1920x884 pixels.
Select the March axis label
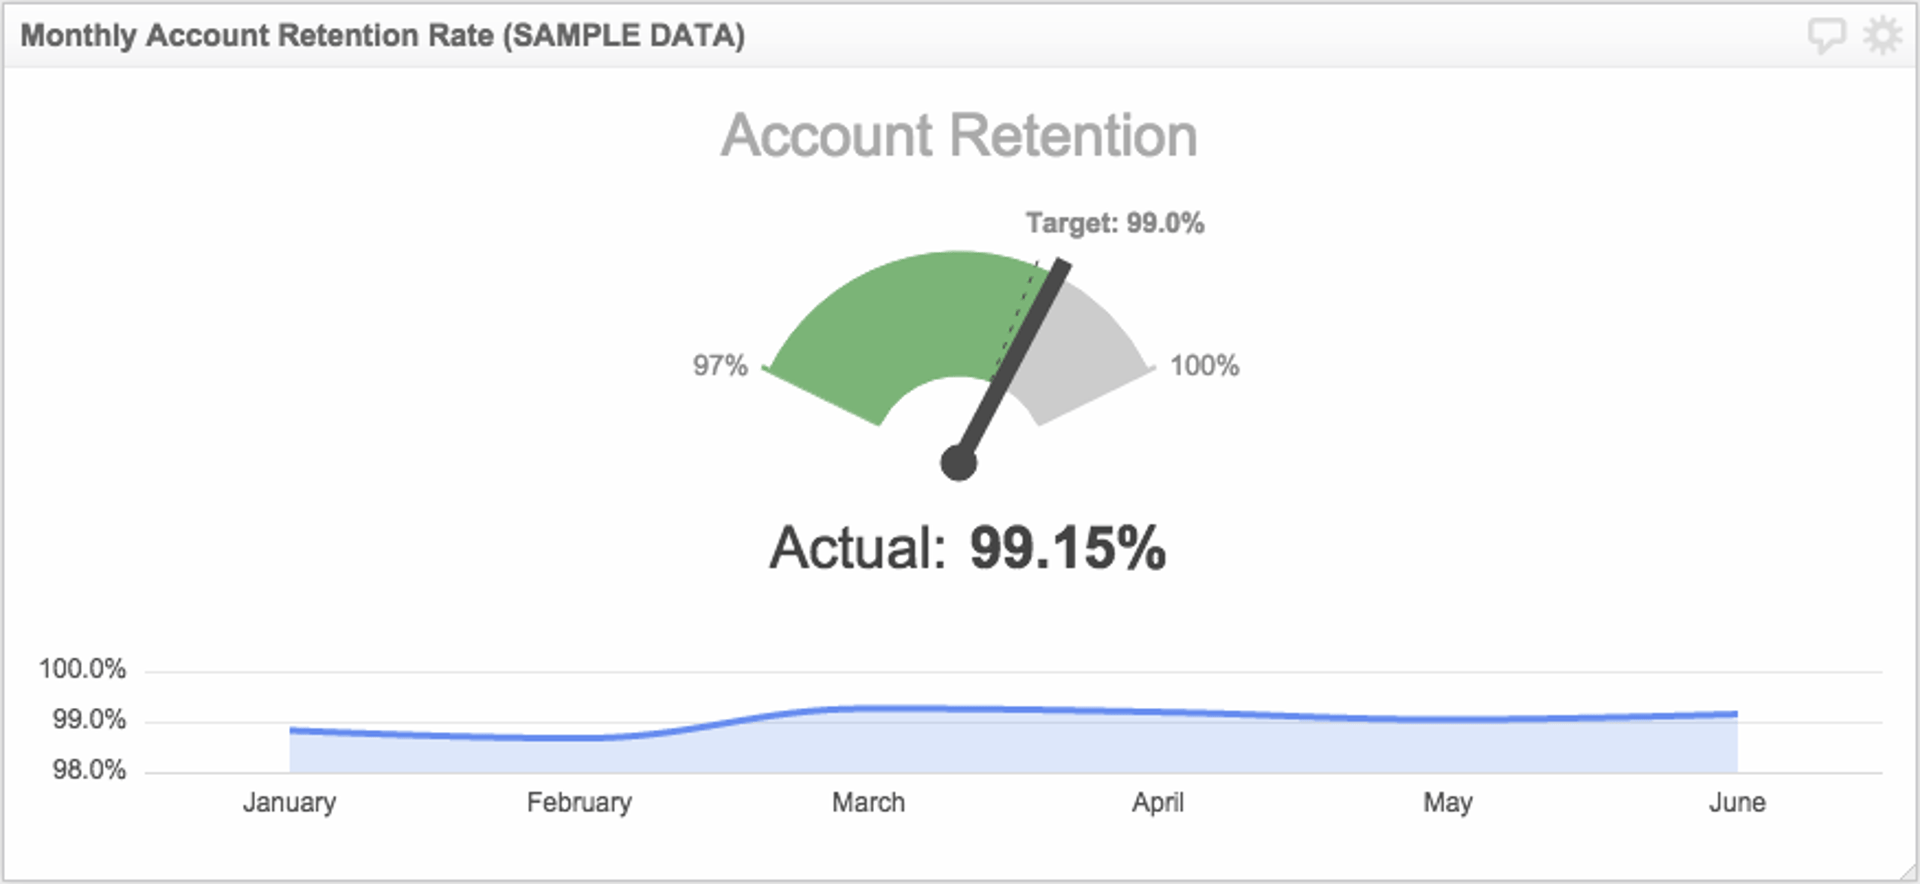pyautogui.click(x=868, y=802)
